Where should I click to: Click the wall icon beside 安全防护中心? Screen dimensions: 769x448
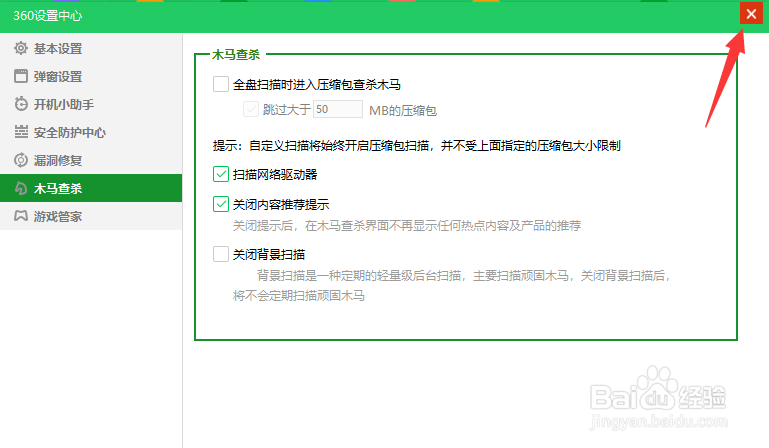coord(21,132)
